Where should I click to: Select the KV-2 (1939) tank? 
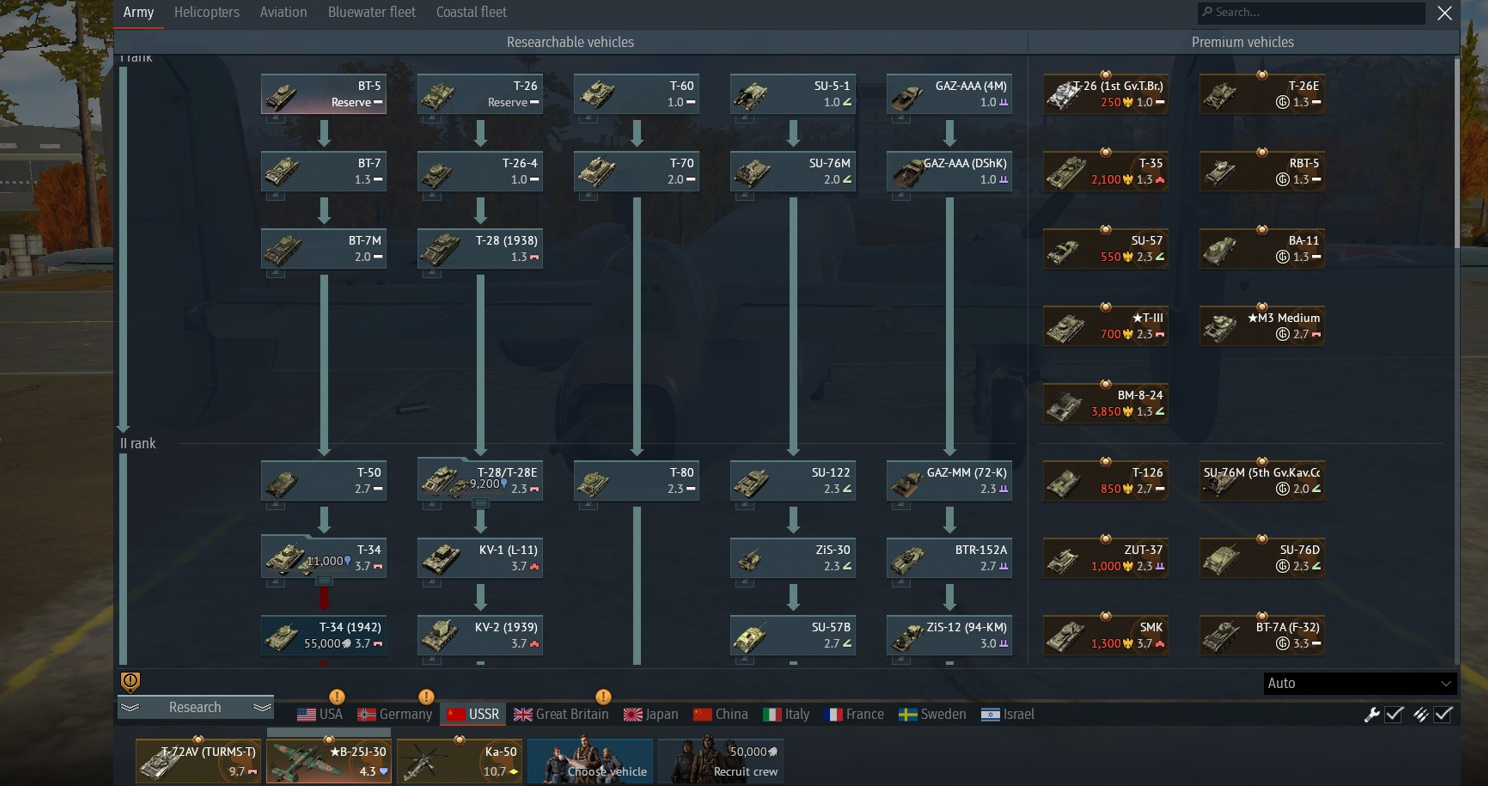480,635
